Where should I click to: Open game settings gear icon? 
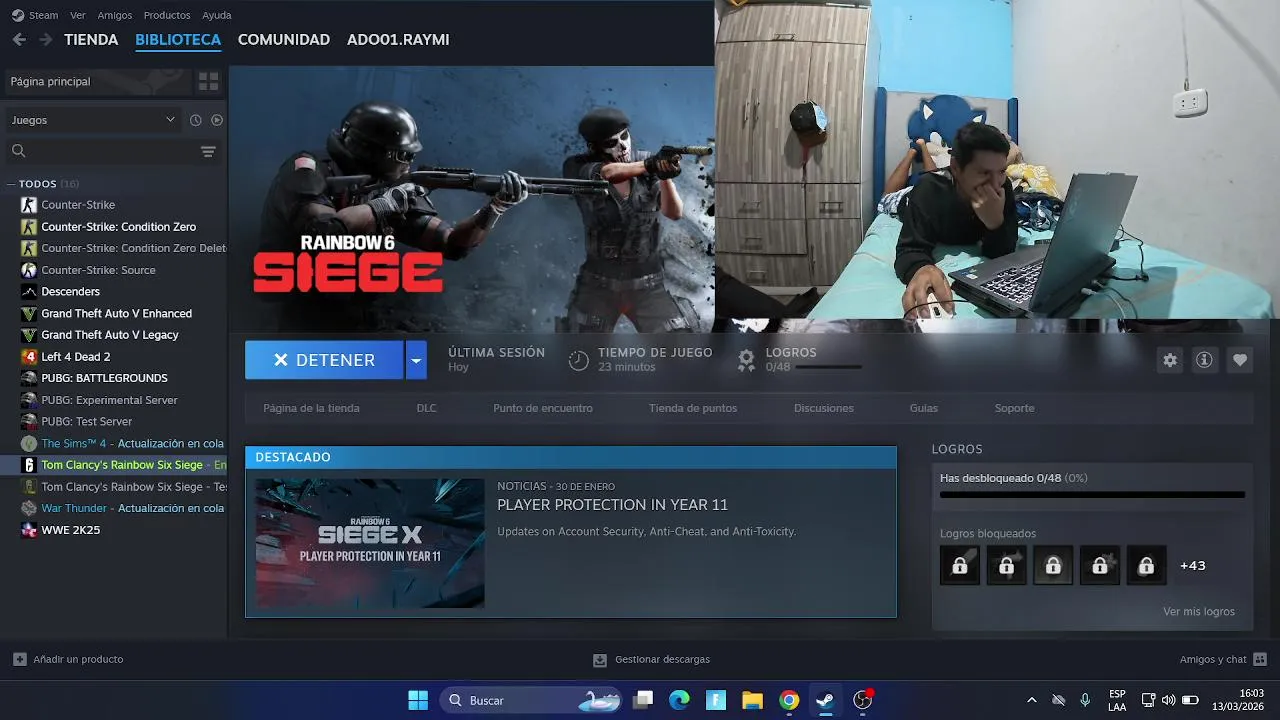1170,360
